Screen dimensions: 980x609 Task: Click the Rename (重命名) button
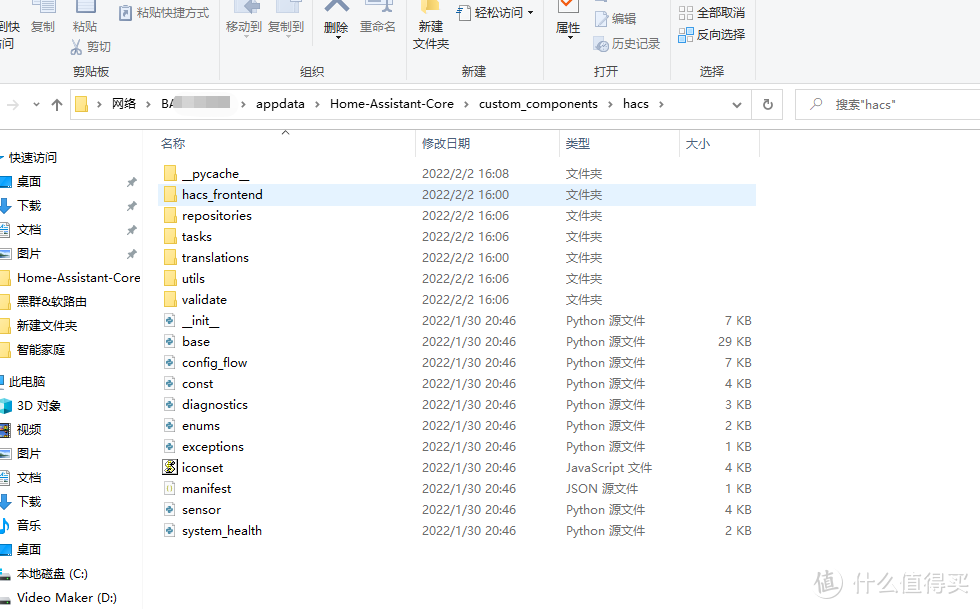(x=378, y=19)
